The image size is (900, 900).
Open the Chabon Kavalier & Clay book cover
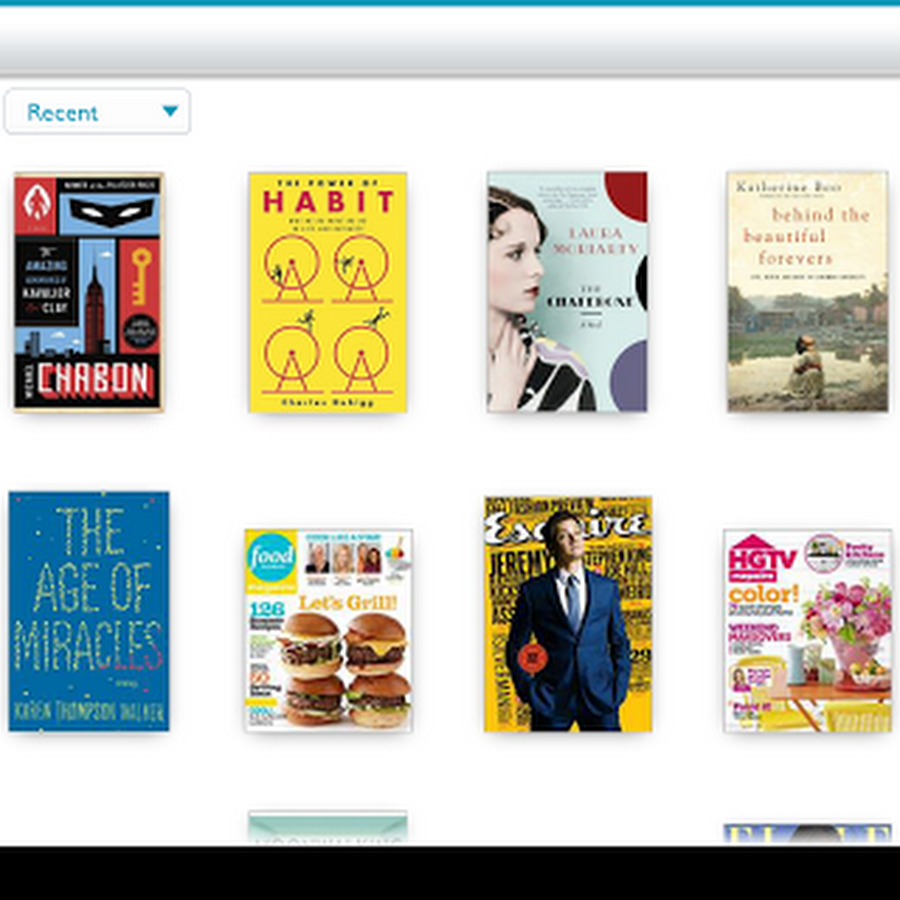pyautogui.click(x=88, y=292)
